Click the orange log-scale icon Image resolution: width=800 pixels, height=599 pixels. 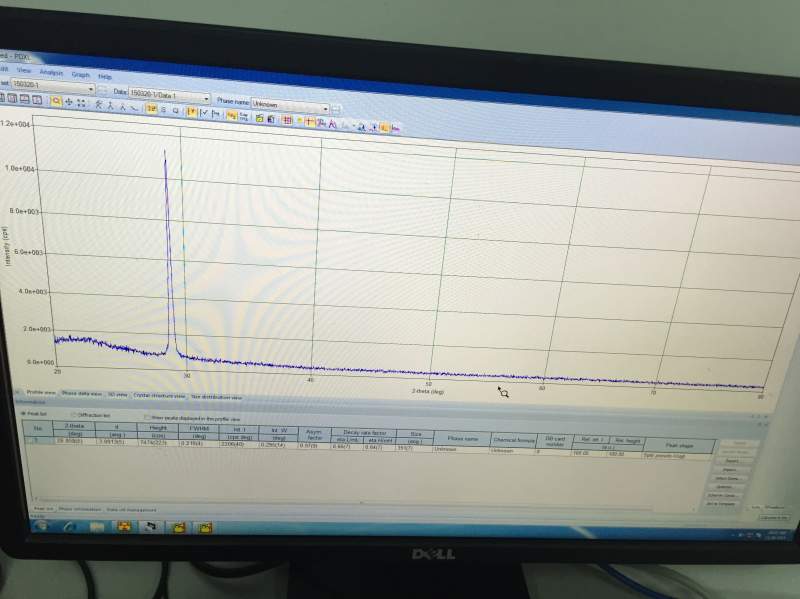click(231, 115)
